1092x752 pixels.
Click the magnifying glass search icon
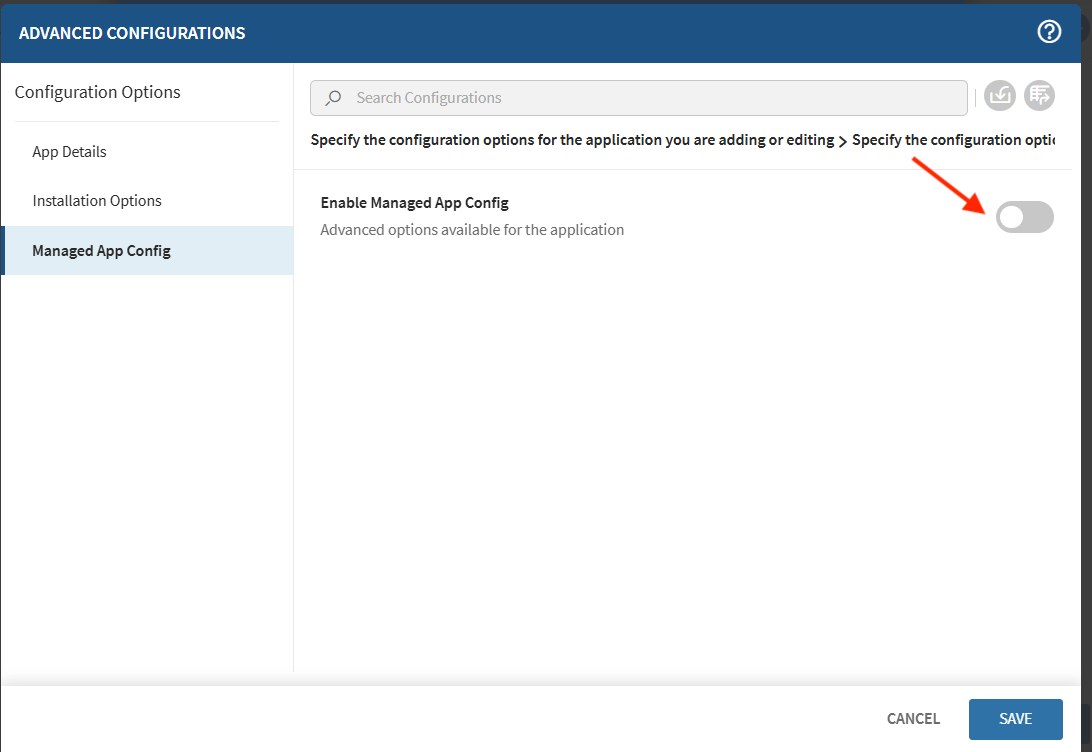[334, 98]
